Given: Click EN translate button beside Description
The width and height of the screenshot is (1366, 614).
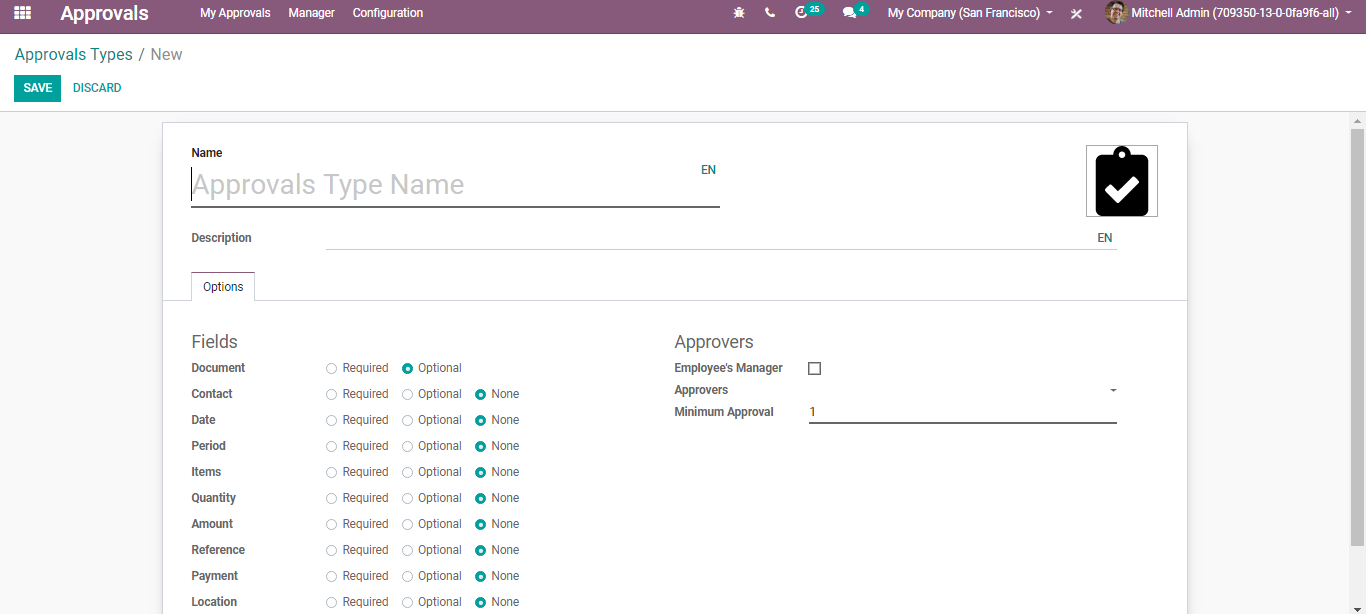Looking at the screenshot, I should (1105, 238).
